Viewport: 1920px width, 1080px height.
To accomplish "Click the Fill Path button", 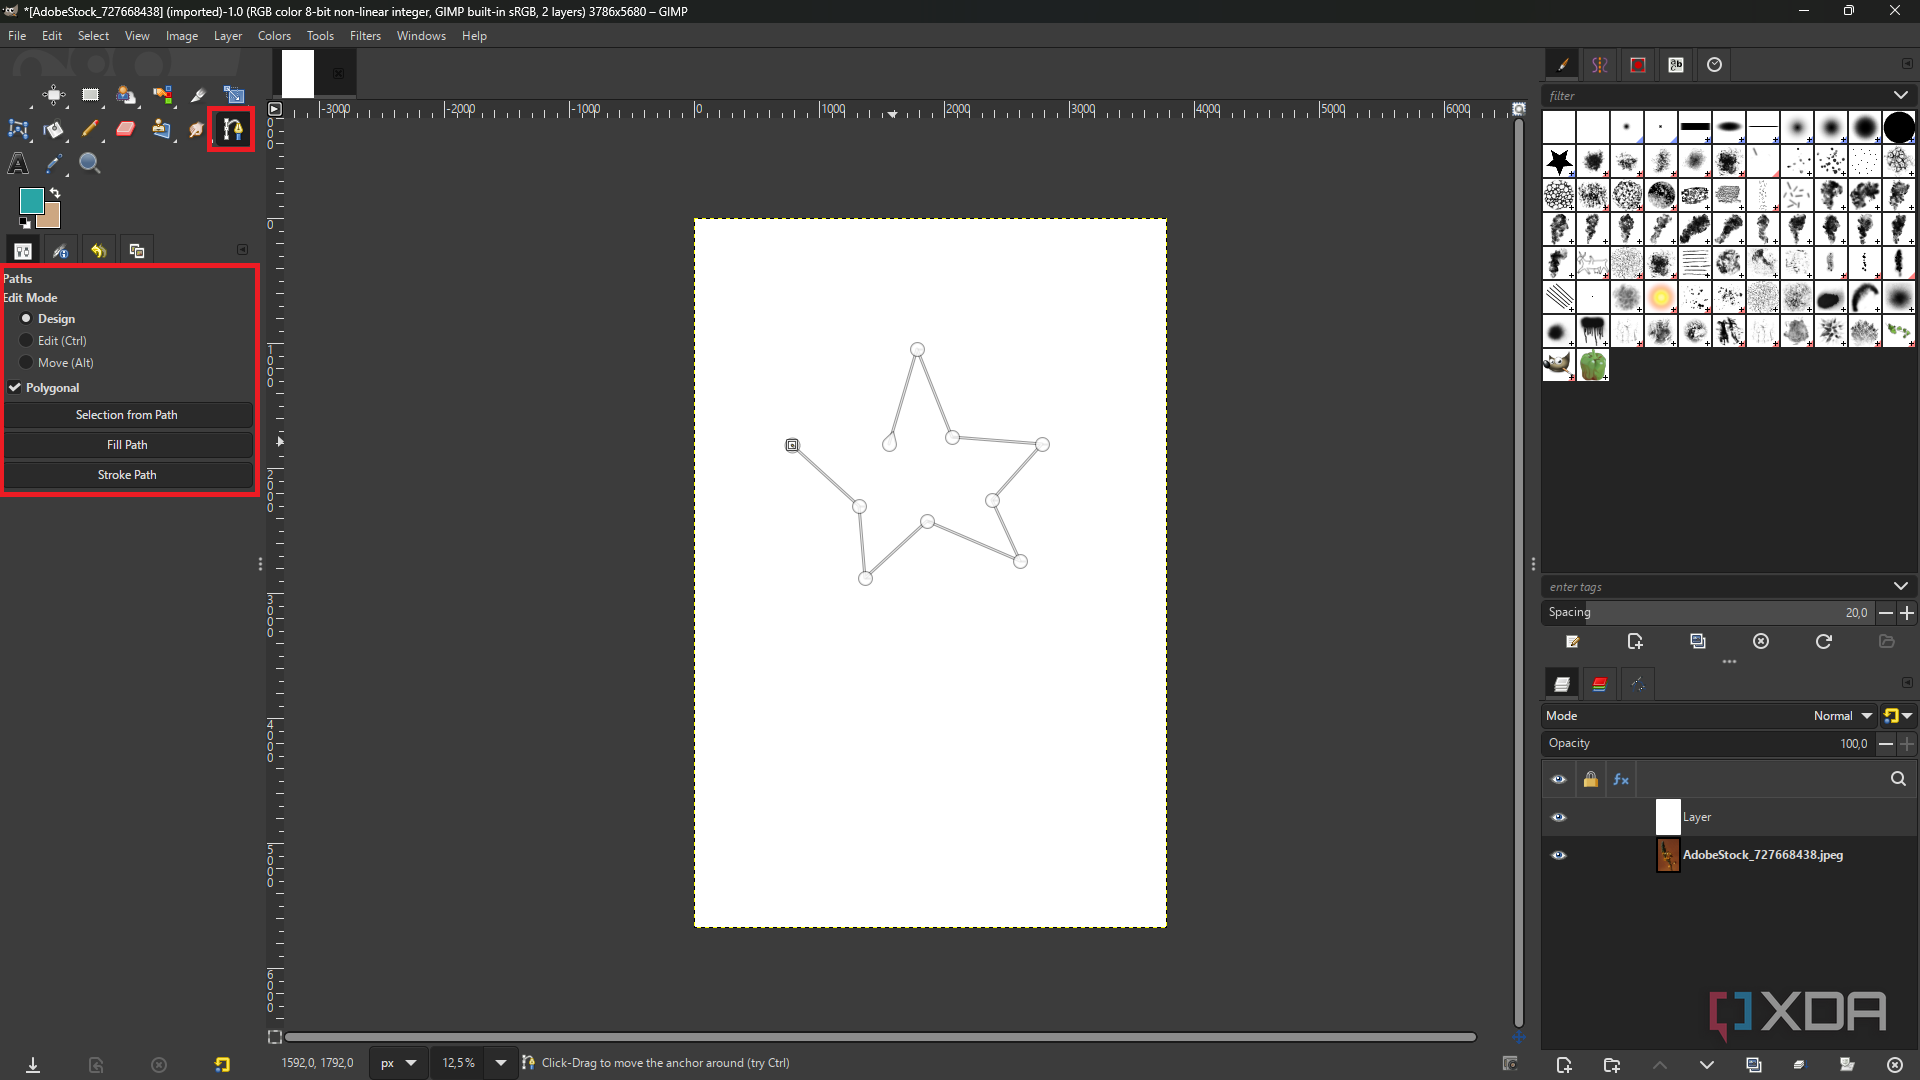I will click(x=127, y=445).
